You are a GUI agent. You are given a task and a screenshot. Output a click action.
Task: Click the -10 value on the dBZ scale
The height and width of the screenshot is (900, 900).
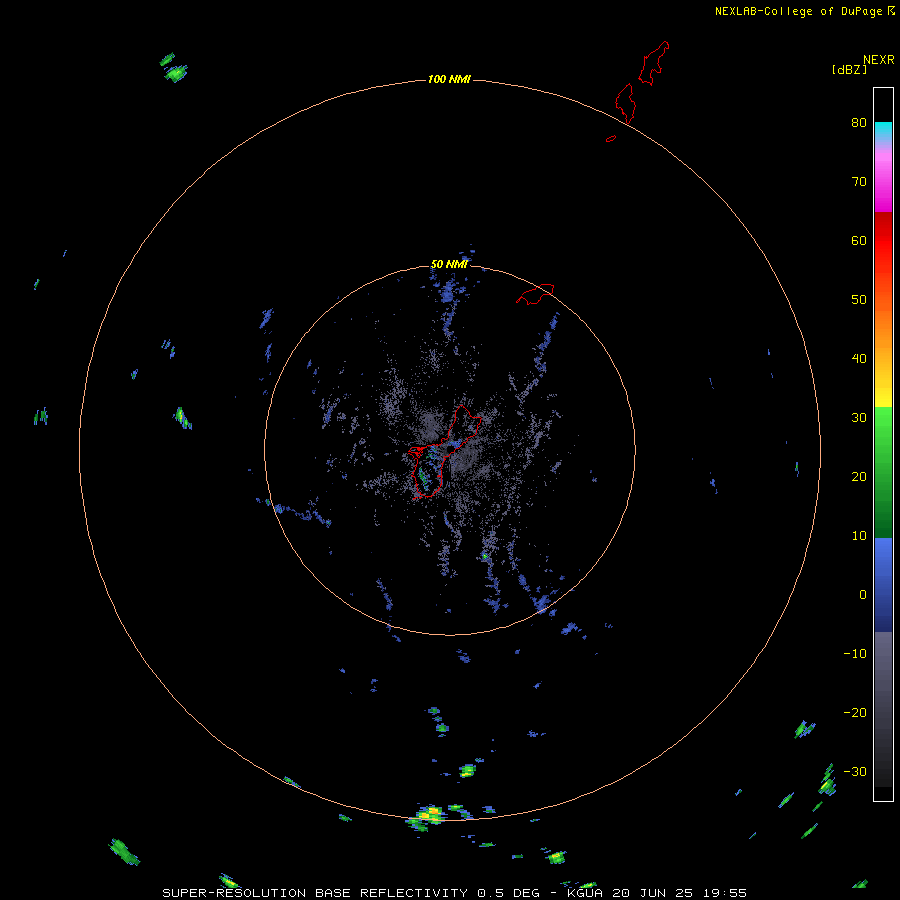[855, 654]
